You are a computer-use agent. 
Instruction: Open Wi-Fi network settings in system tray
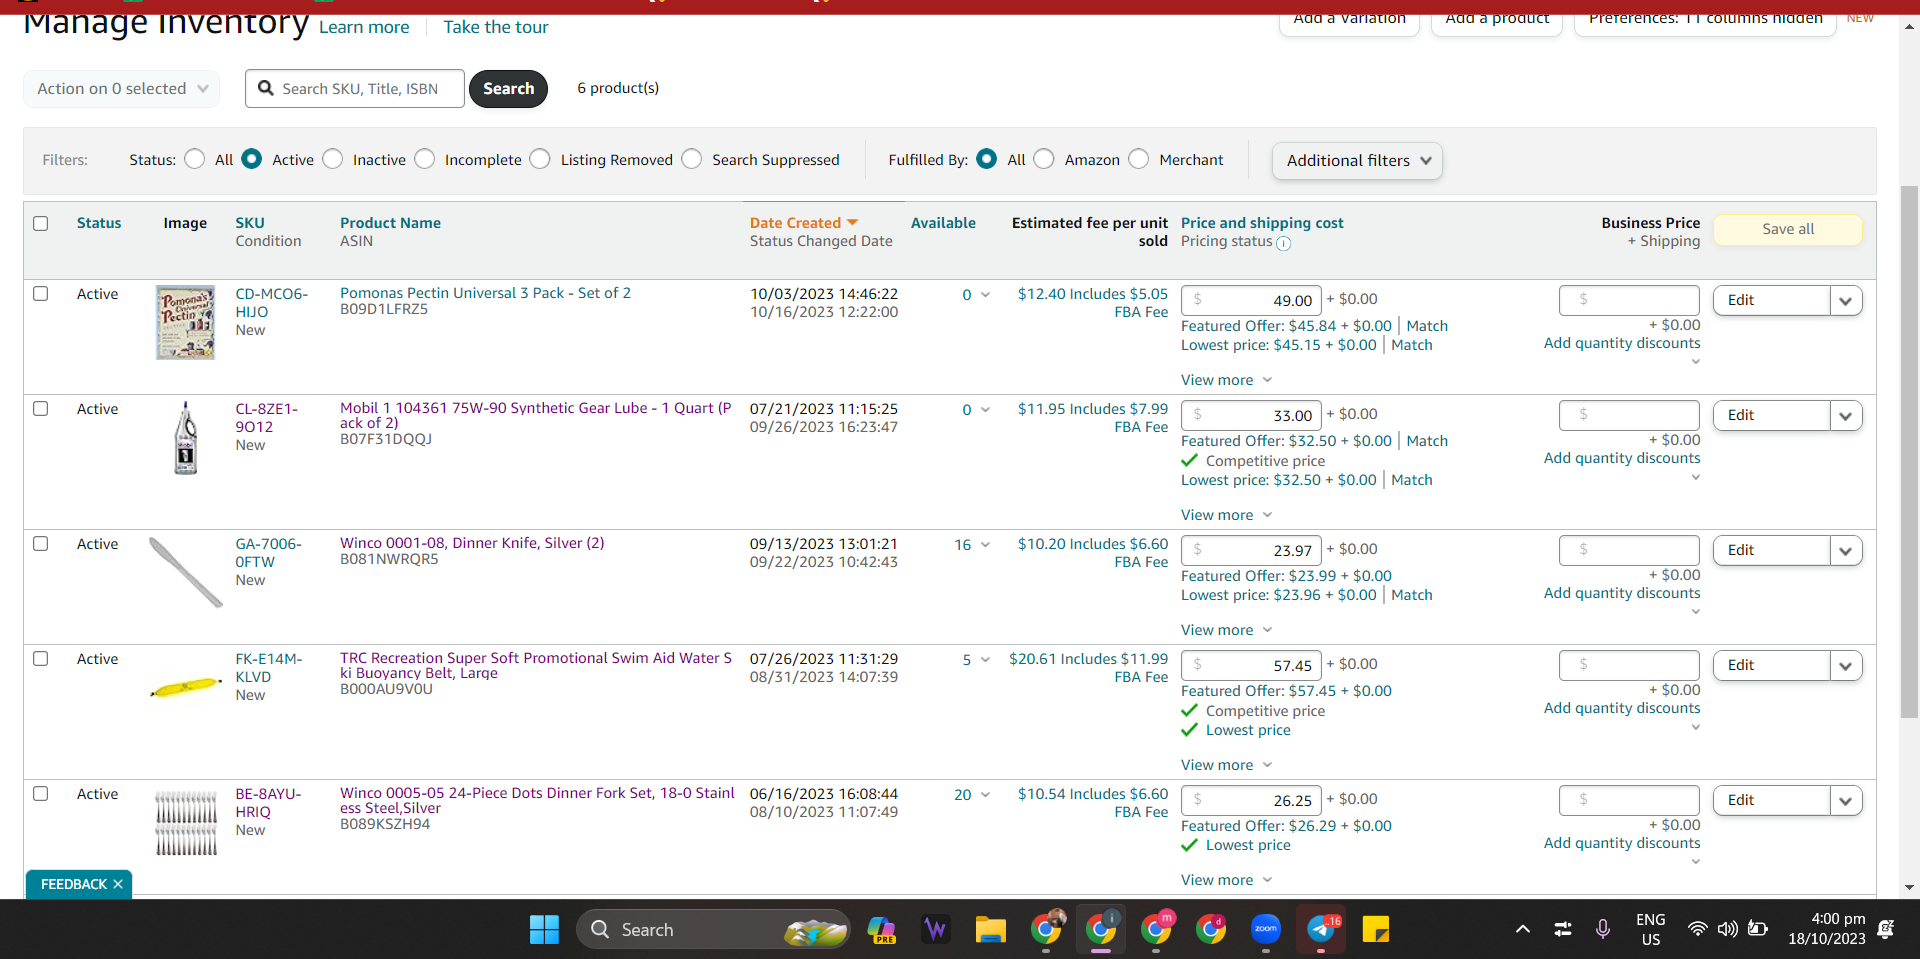tap(1697, 929)
